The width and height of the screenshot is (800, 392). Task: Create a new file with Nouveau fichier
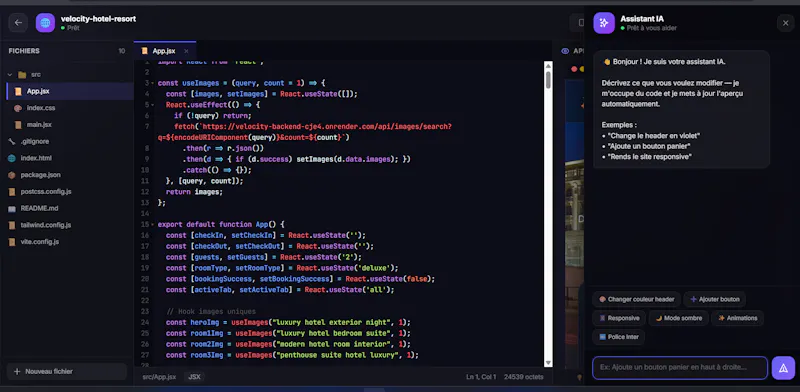(67, 372)
